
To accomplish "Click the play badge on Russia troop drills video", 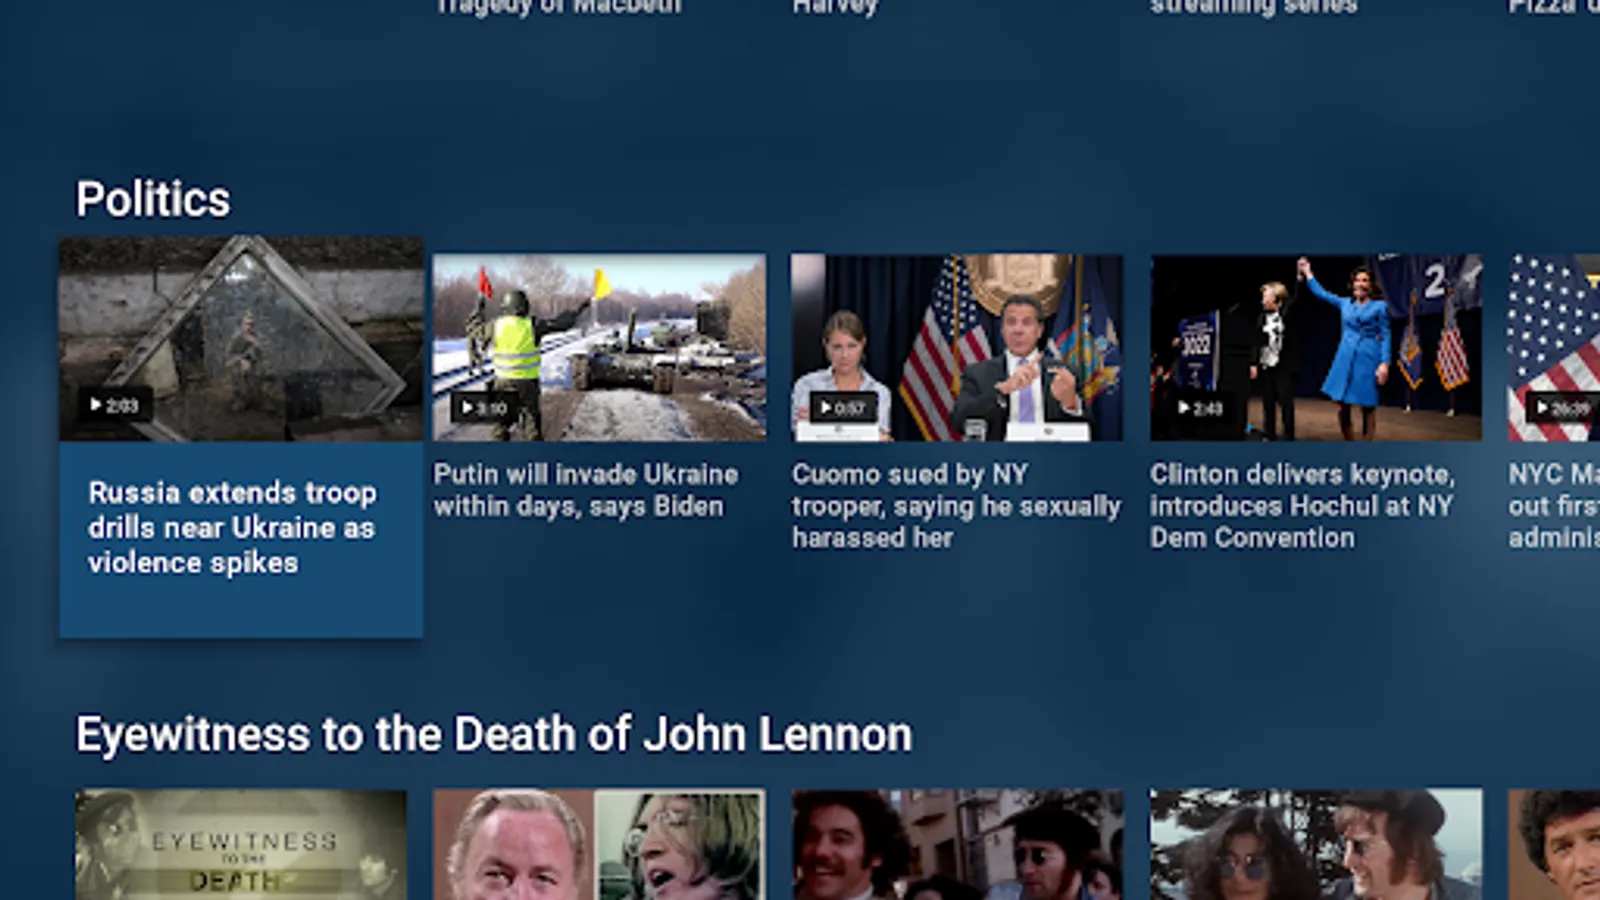I will pos(114,405).
